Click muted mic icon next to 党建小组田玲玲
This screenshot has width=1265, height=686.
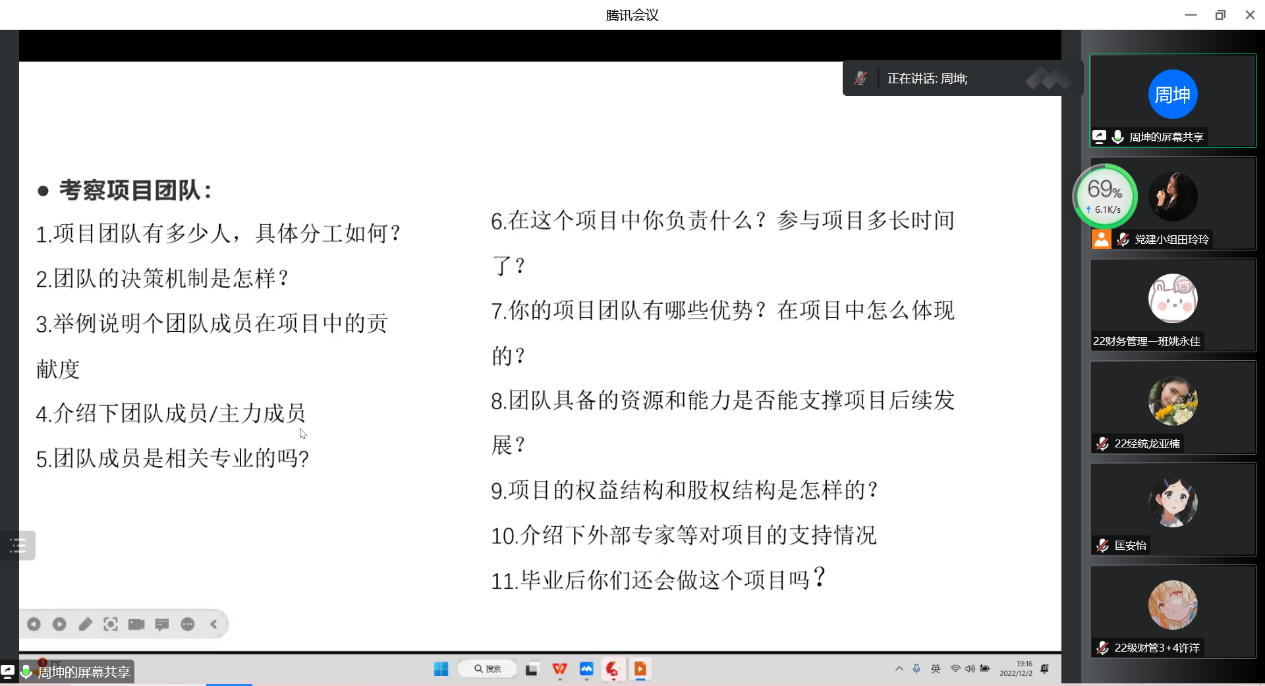[1123, 239]
